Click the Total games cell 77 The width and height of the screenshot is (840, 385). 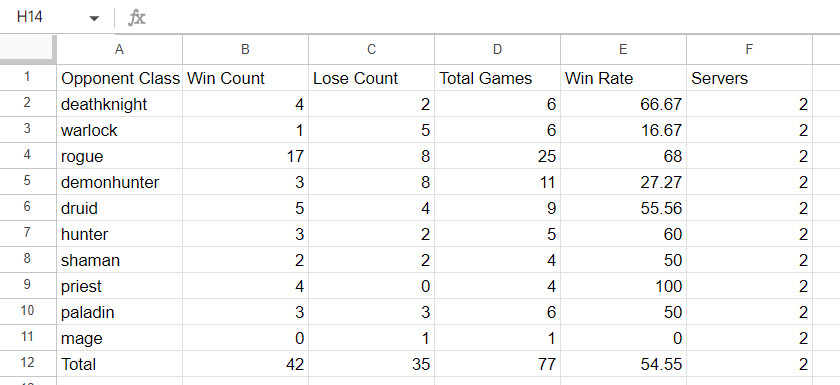(498, 364)
